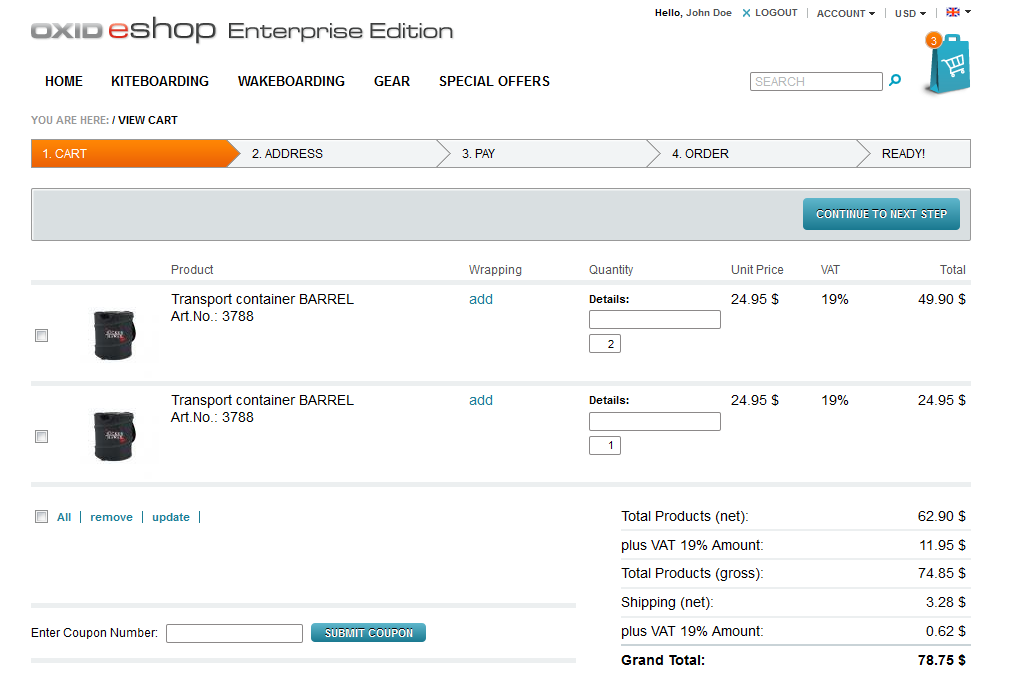
Task: Click quantity field showing 2
Action: point(605,344)
